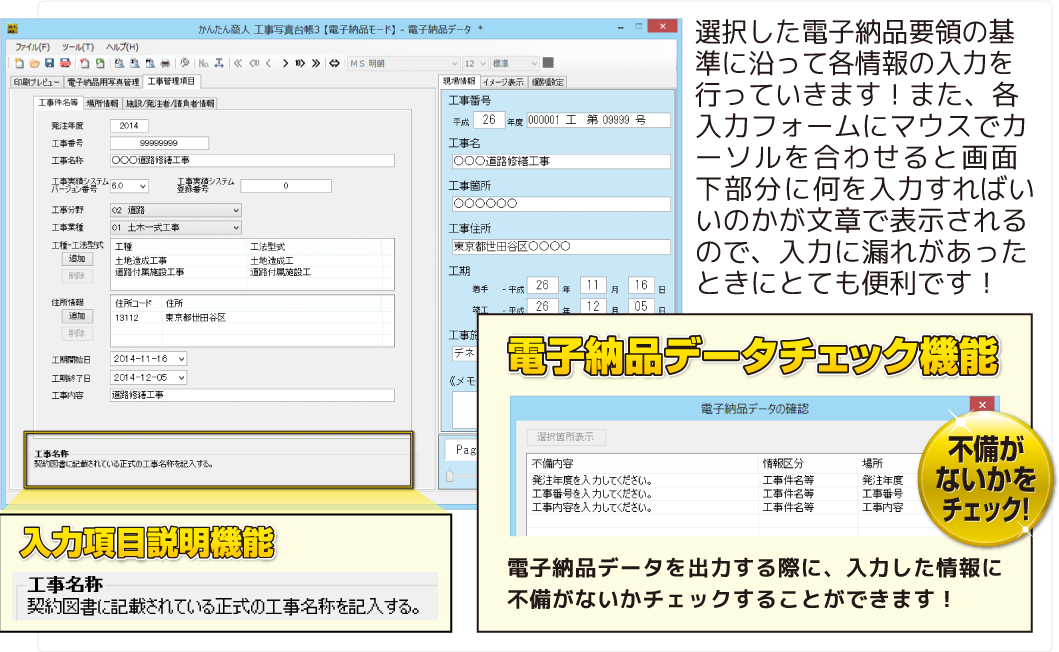This screenshot has width=1059, height=652.
Task: Open the search tool icon
Action: coord(184,64)
